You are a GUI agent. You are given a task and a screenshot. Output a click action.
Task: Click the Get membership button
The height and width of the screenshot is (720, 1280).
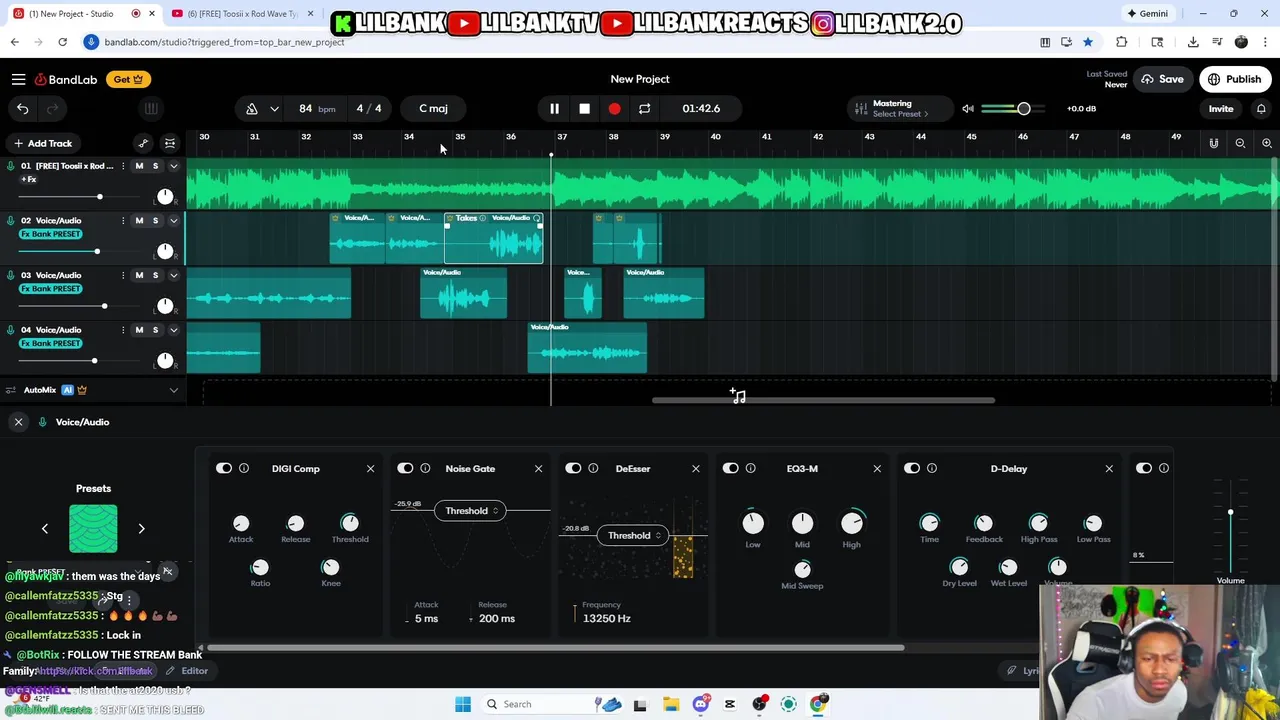point(128,79)
